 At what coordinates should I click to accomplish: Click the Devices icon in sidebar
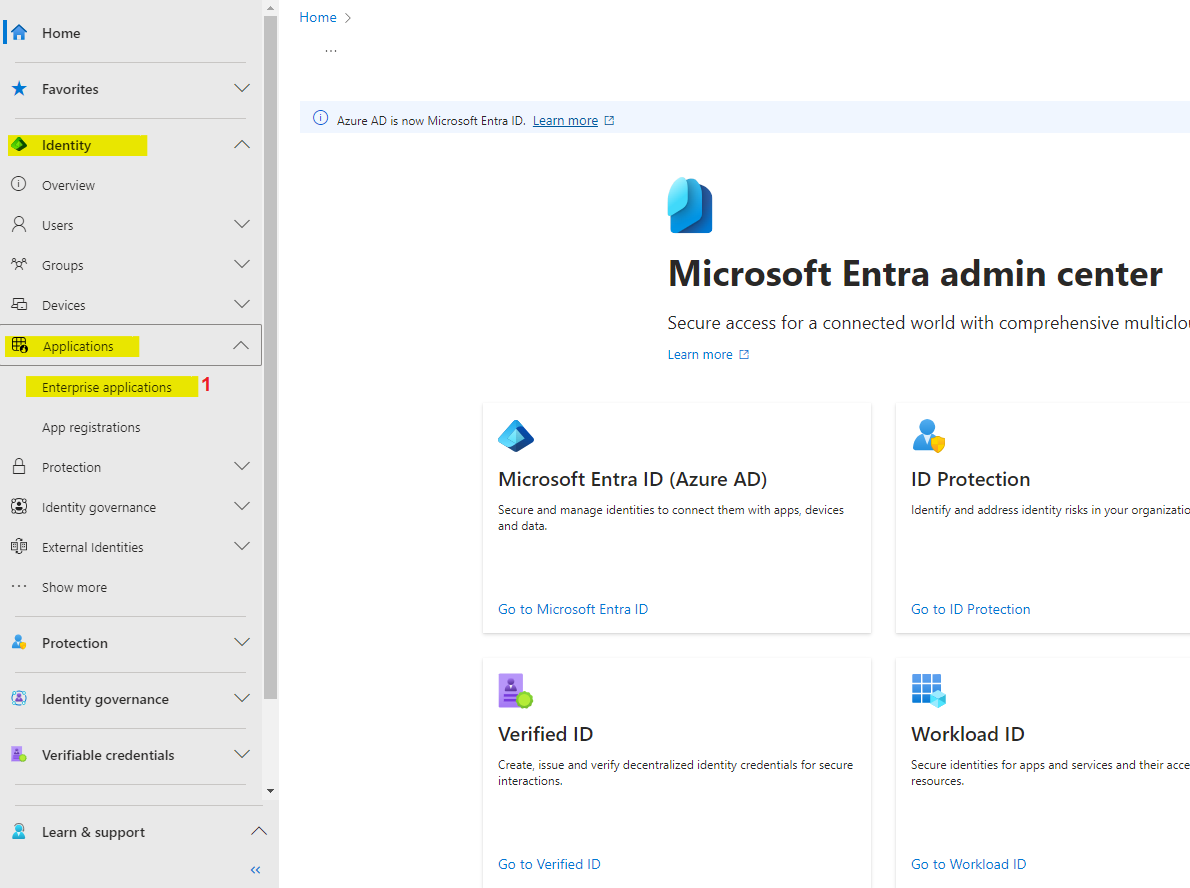click(18, 305)
